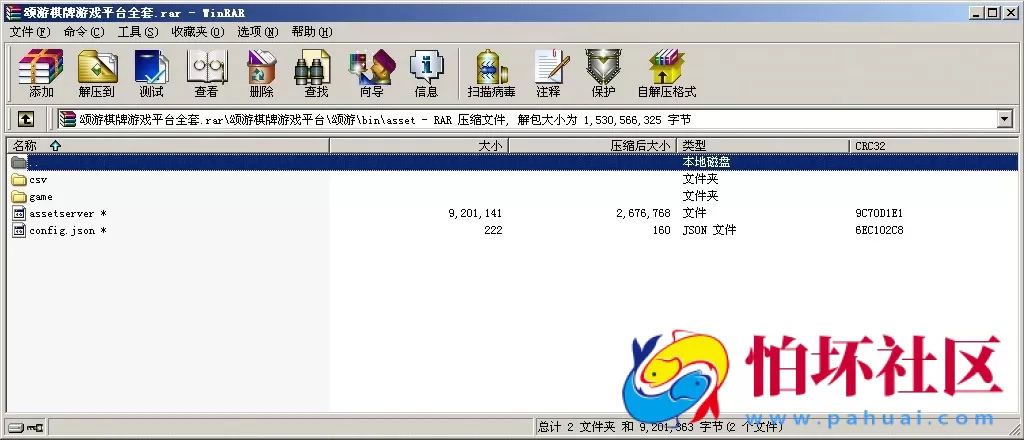The image size is (1024, 440).
Task: Click size value 222 of config.json
Action: pos(493,230)
